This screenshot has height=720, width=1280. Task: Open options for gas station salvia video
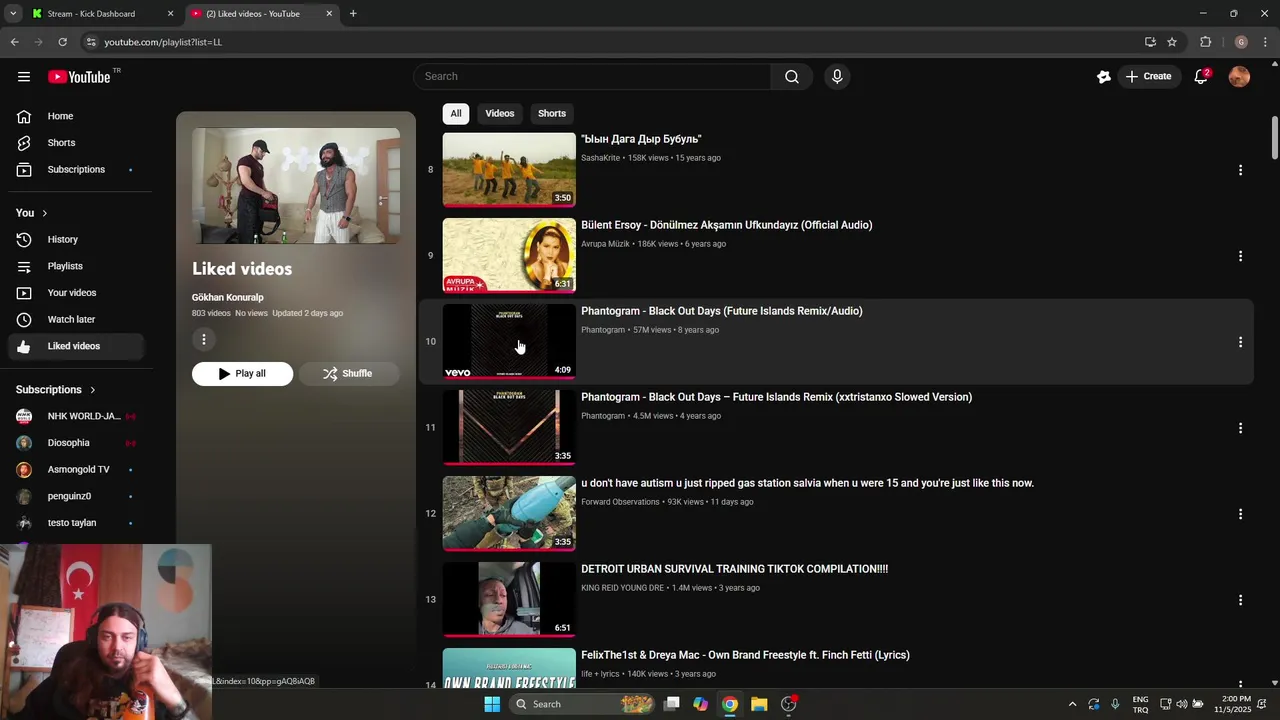[x=1240, y=514]
